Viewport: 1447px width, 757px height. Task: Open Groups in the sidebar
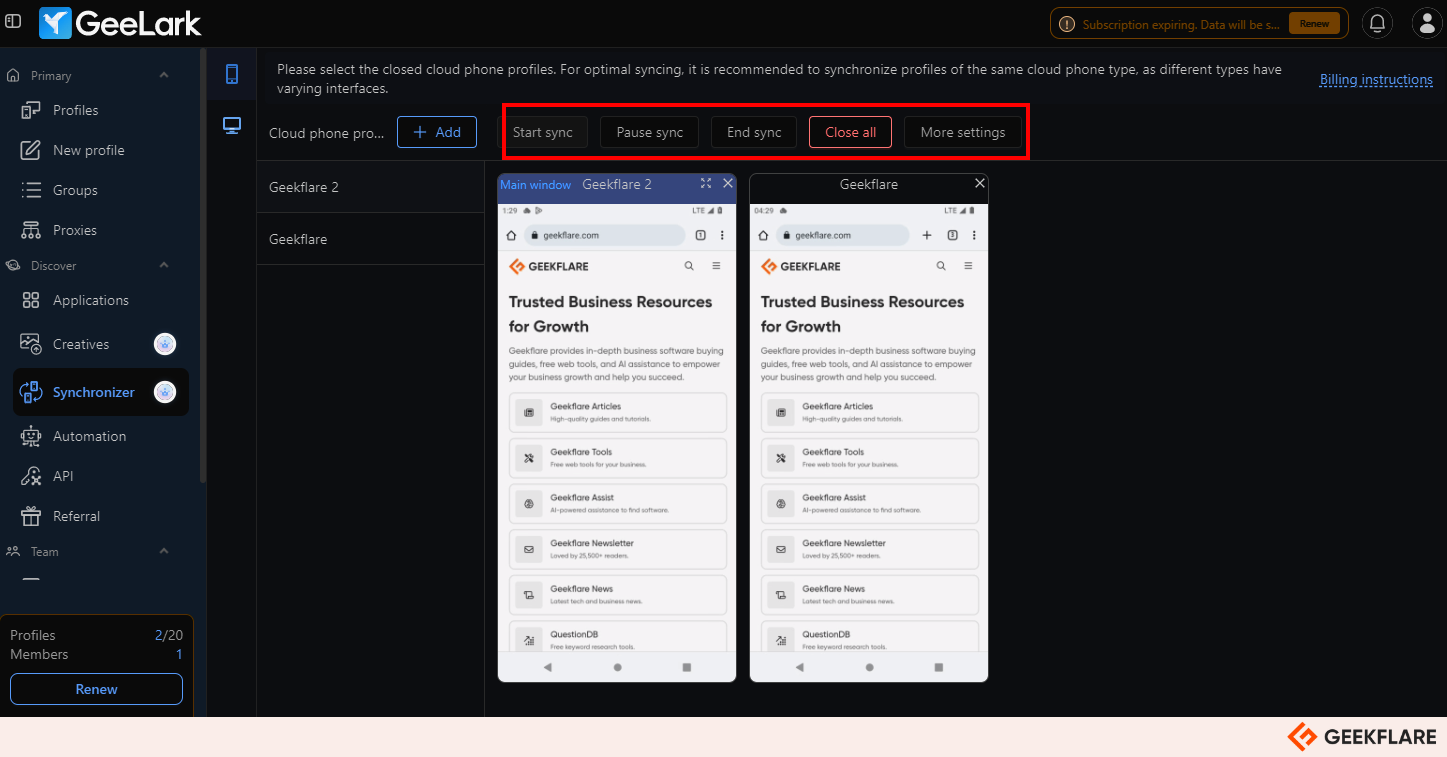[75, 190]
